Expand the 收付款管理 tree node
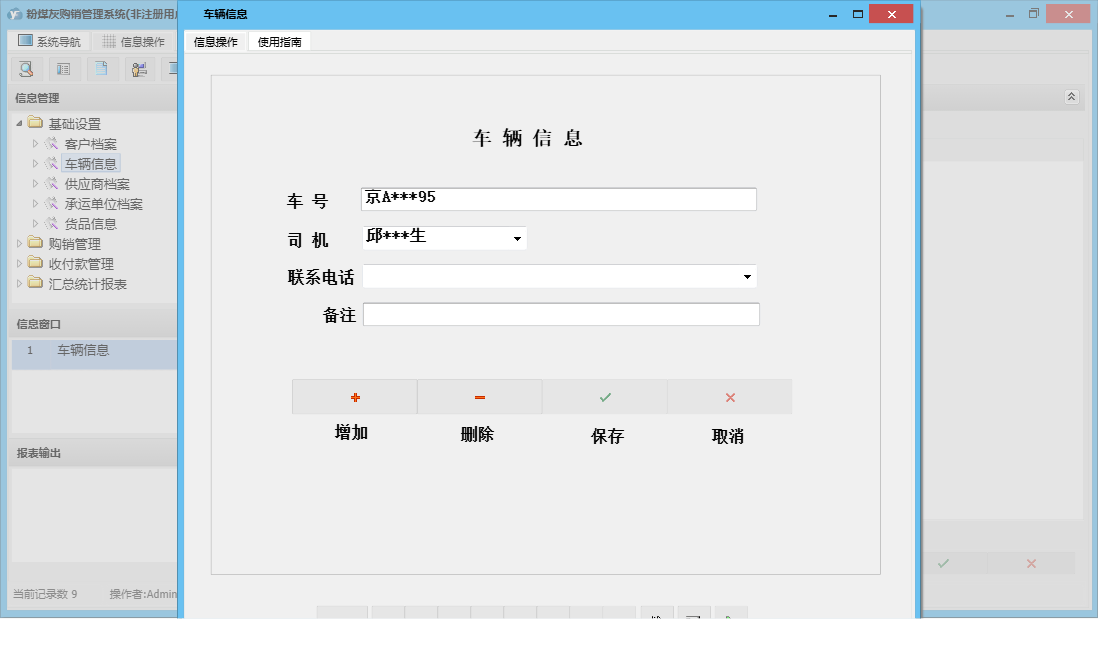Viewport: 1098px width, 655px height. (19, 263)
